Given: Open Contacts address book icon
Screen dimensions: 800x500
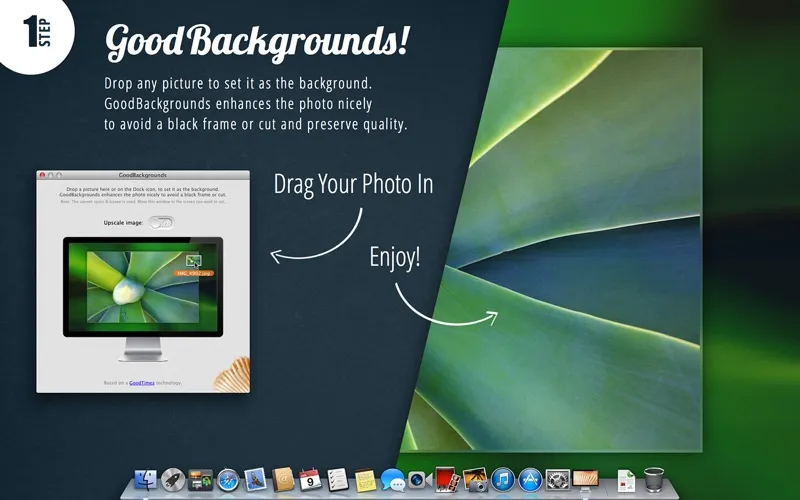Looking at the screenshot, I should 283,480.
